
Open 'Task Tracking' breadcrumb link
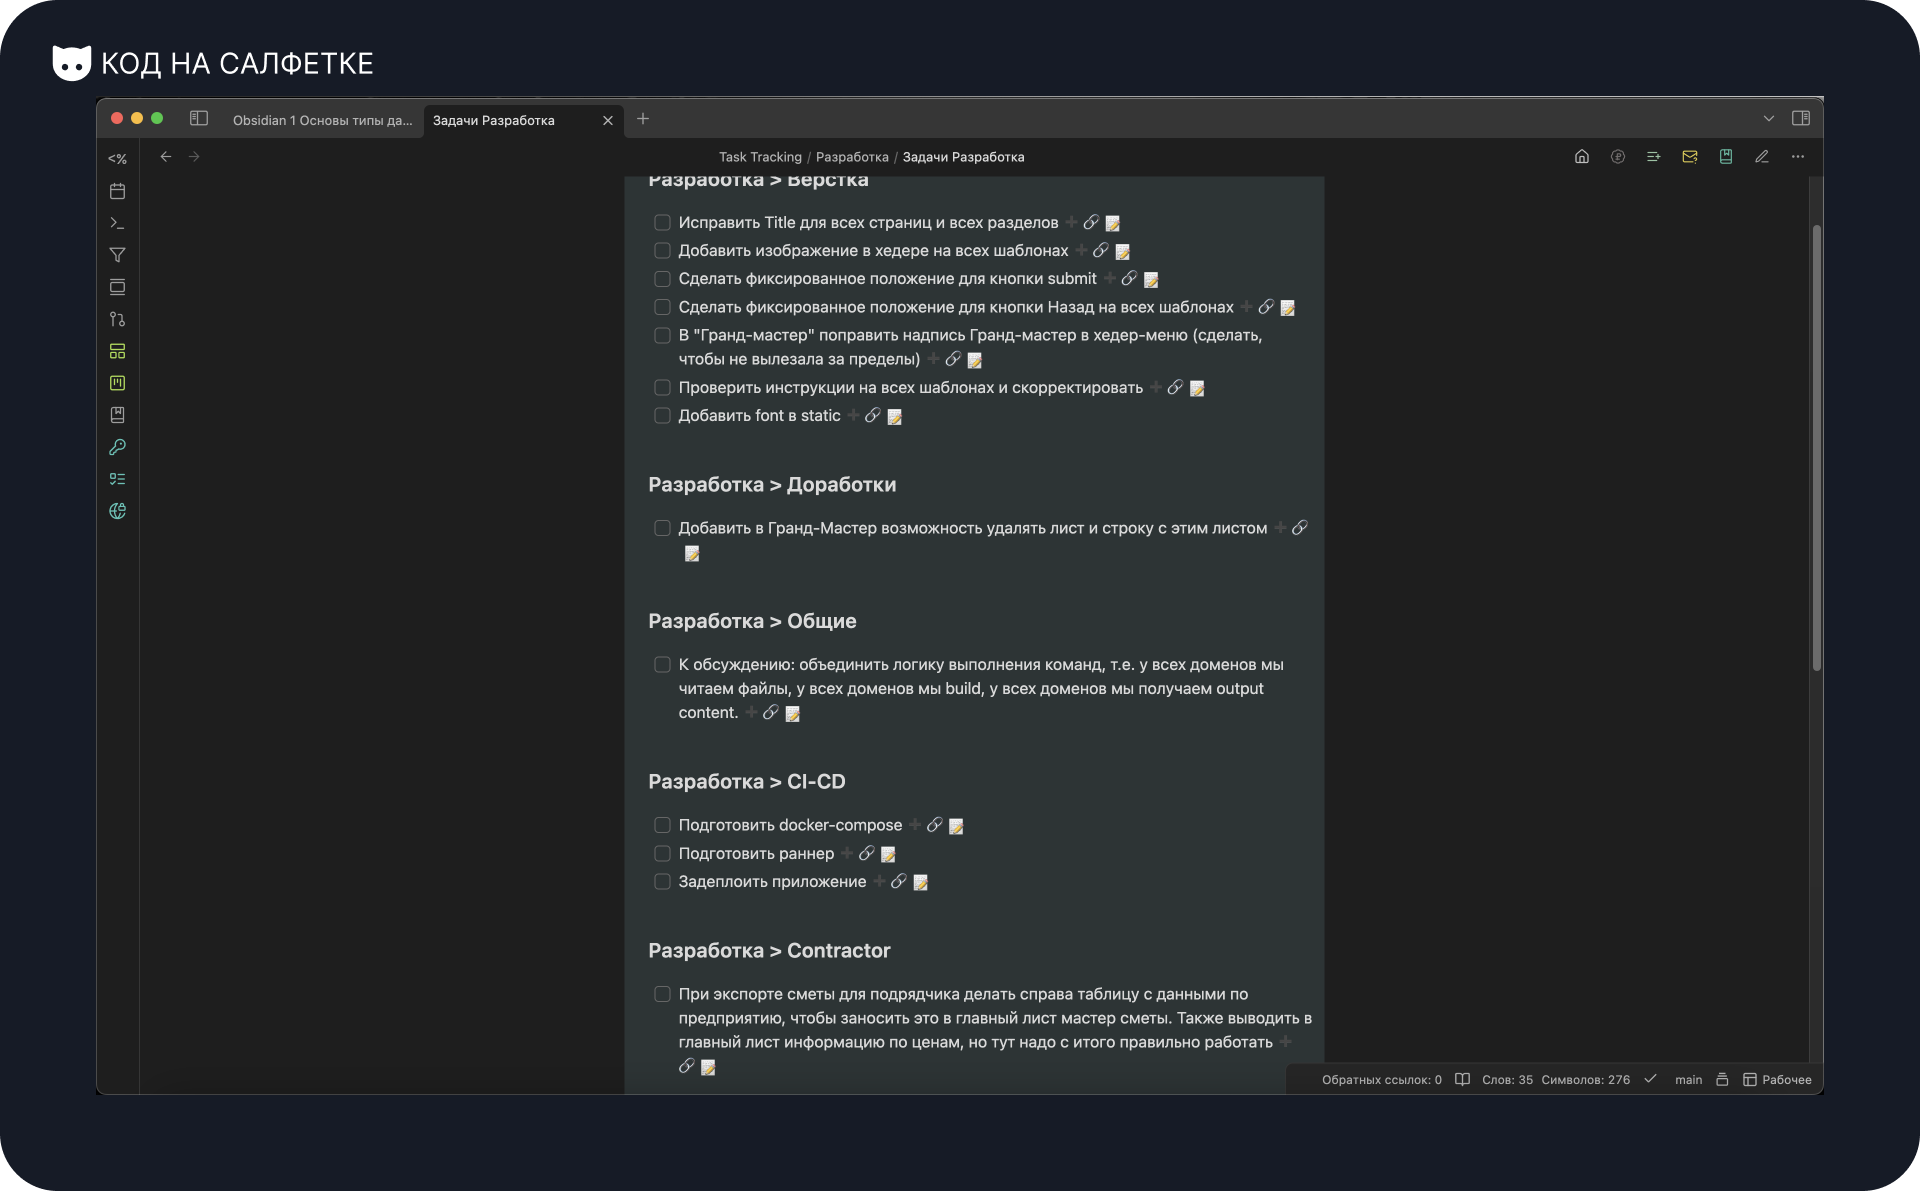pyautogui.click(x=760, y=157)
